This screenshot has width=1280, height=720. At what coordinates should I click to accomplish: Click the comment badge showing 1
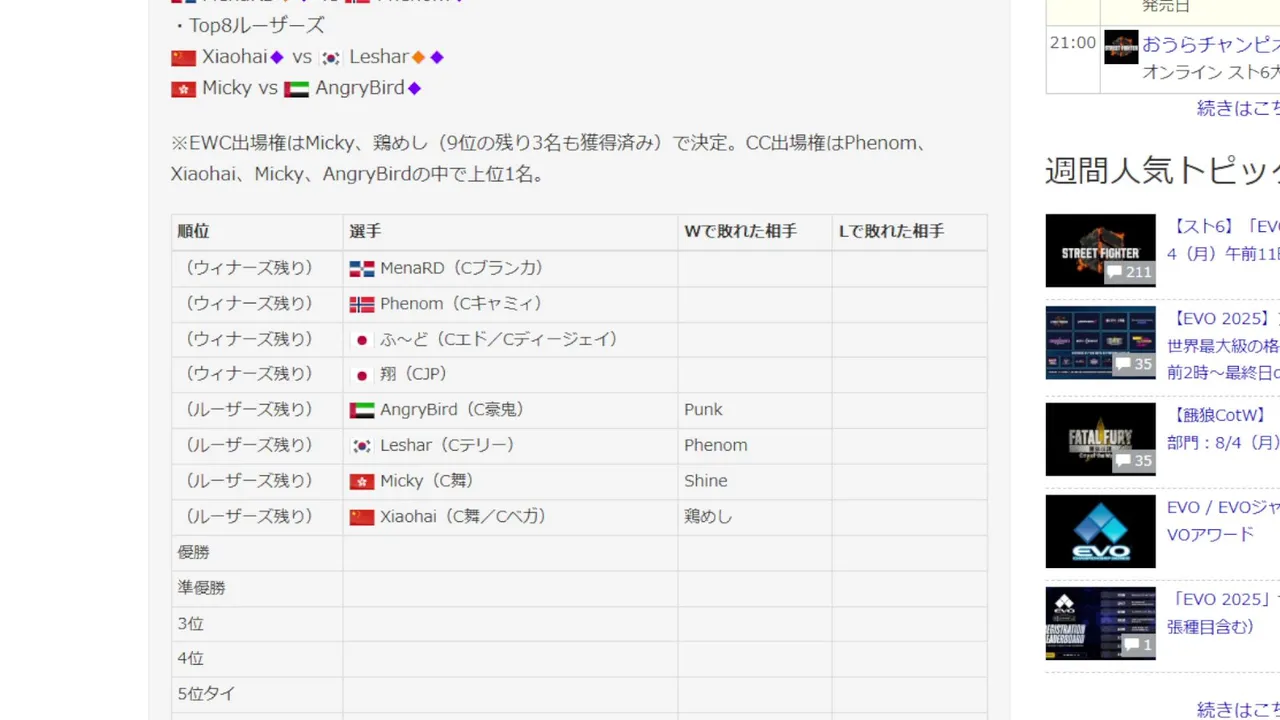click(x=1138, y=645)
